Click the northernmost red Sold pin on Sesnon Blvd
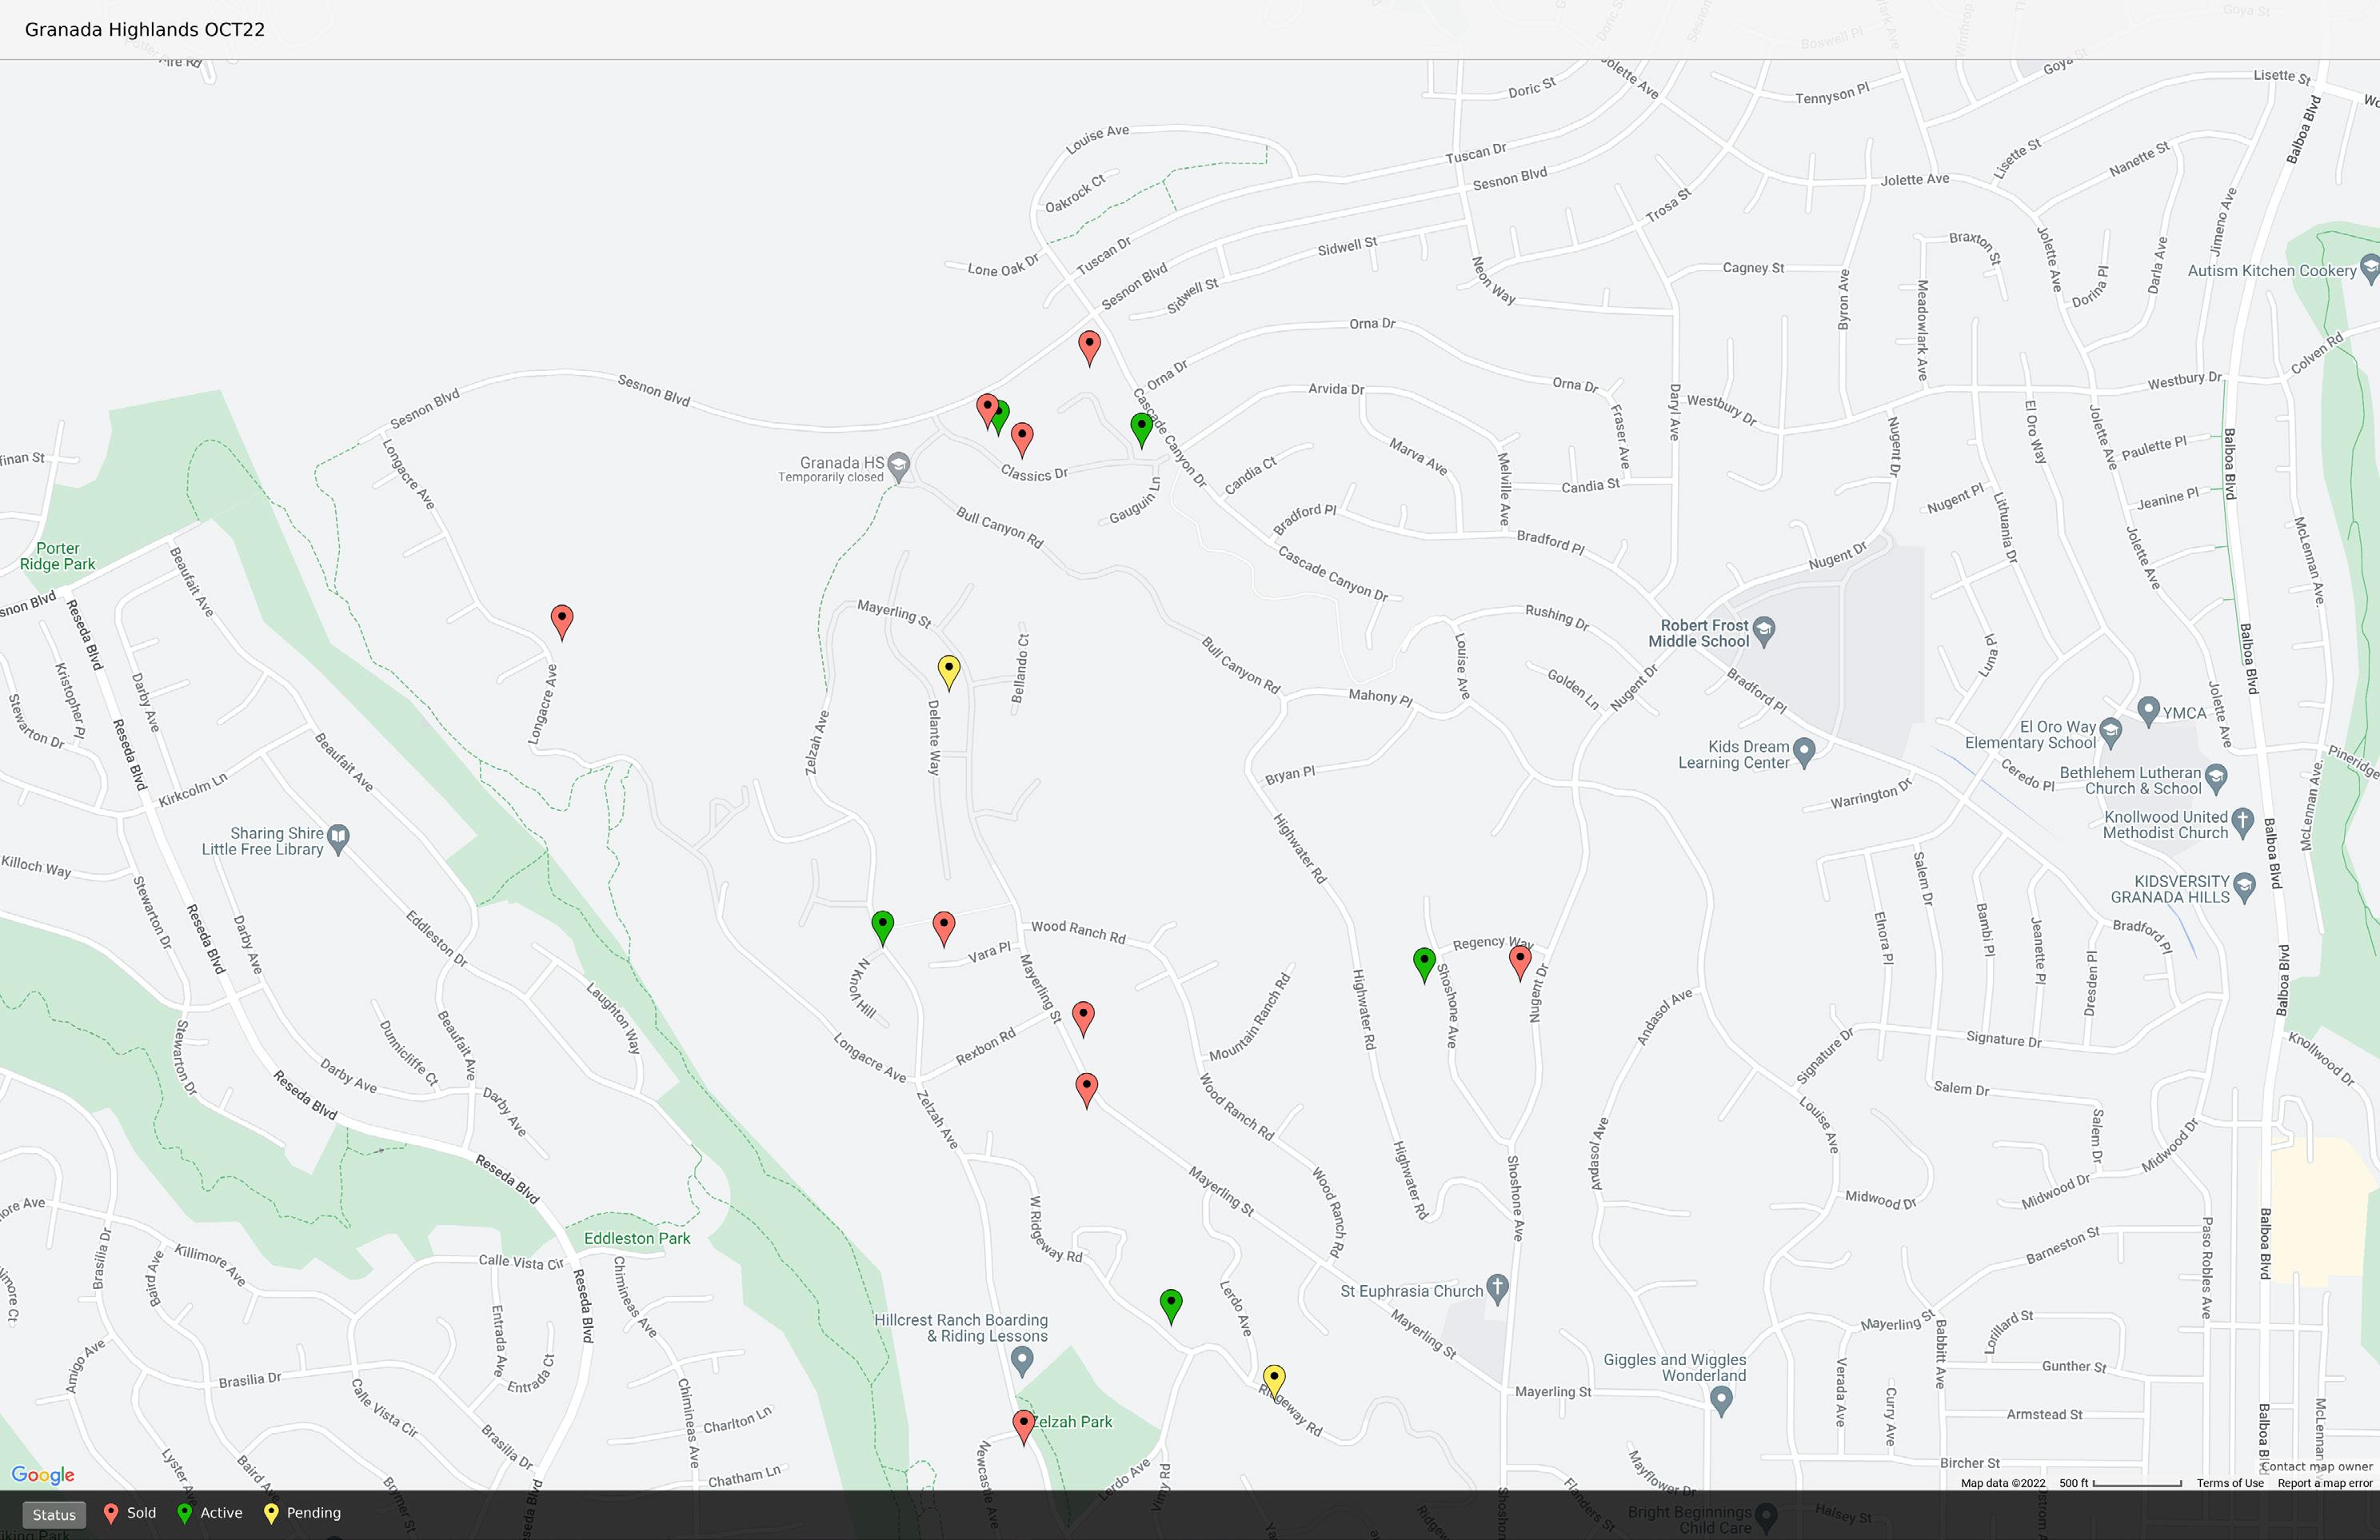This screenshot has height=1540, width=2380. click(1089, 345)
